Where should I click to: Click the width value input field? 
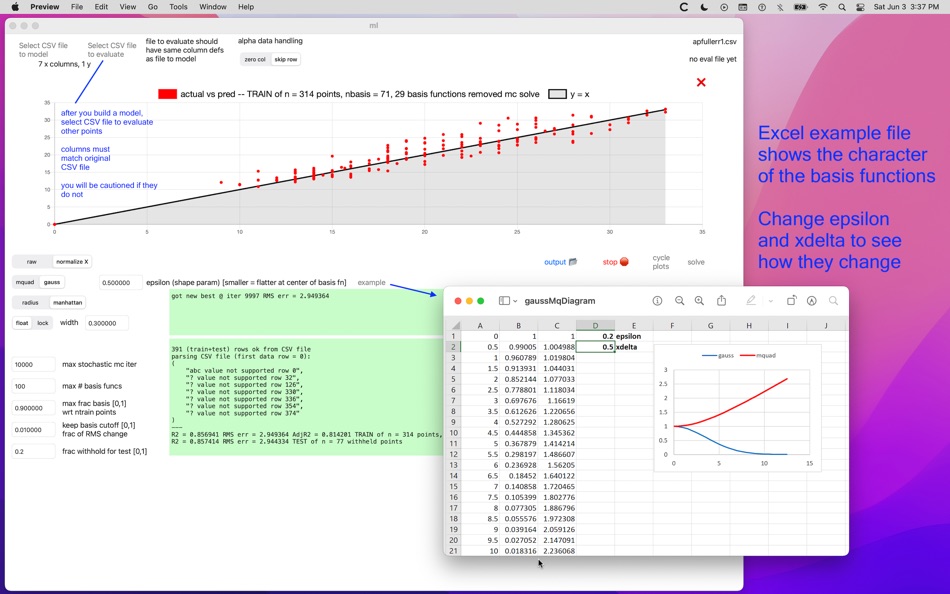107,323
